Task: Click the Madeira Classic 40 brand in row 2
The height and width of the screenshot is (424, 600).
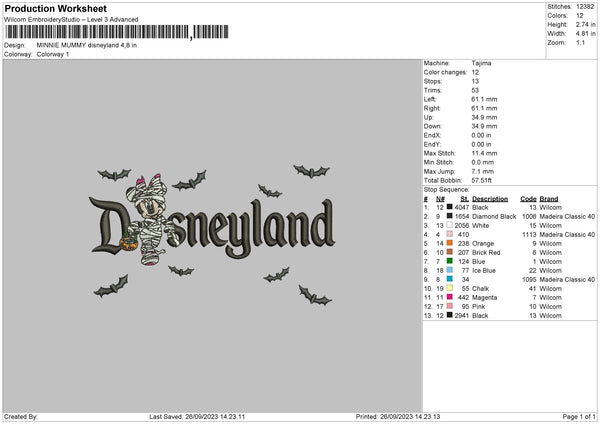Action: pyautogui.click(x=567, y=217)
